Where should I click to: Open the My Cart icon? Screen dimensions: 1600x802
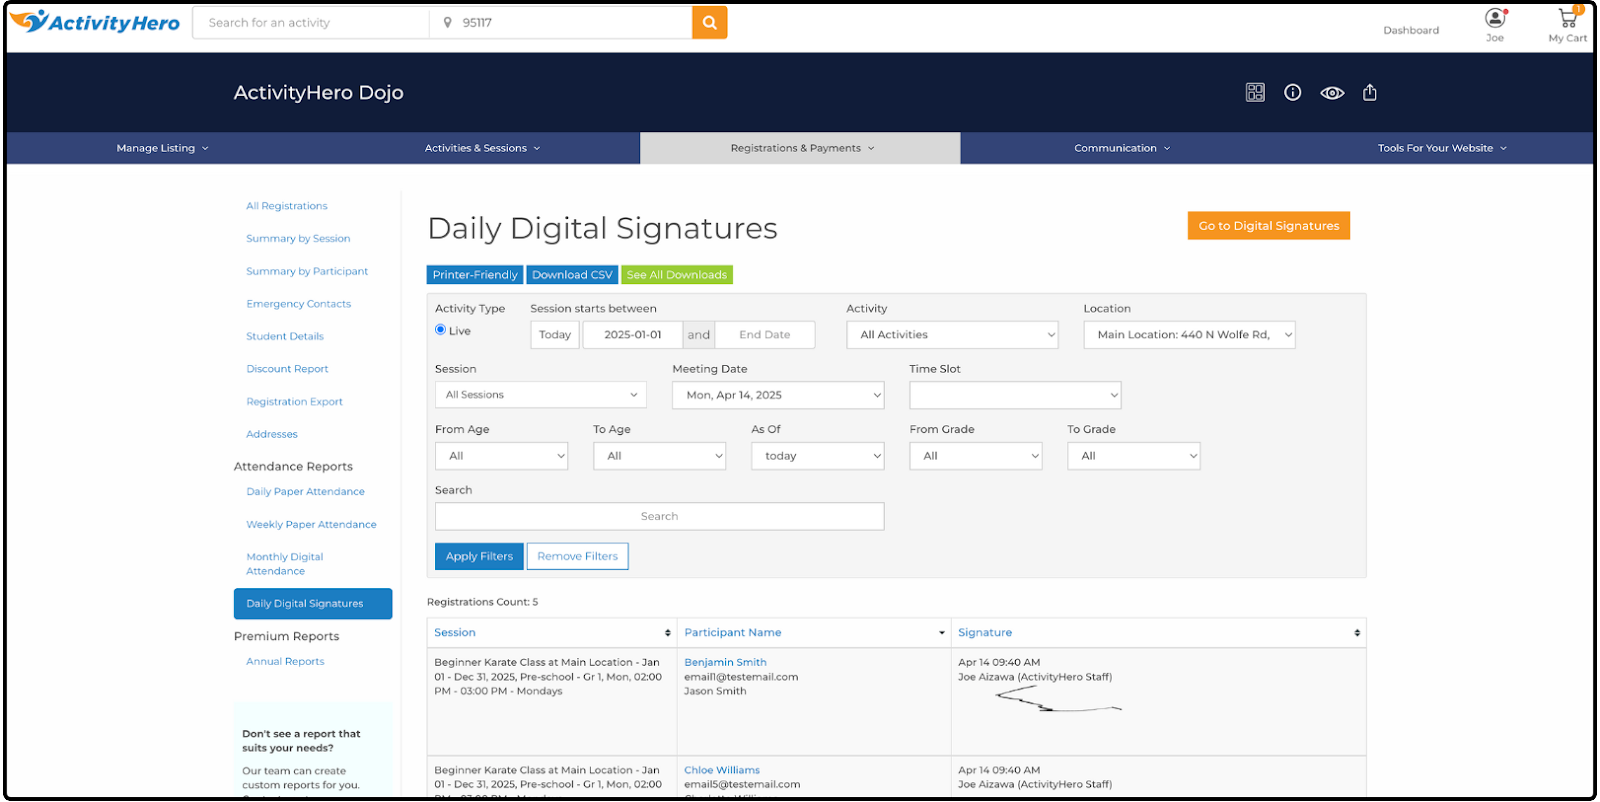pyautogui.click(x=1568, y=18)
